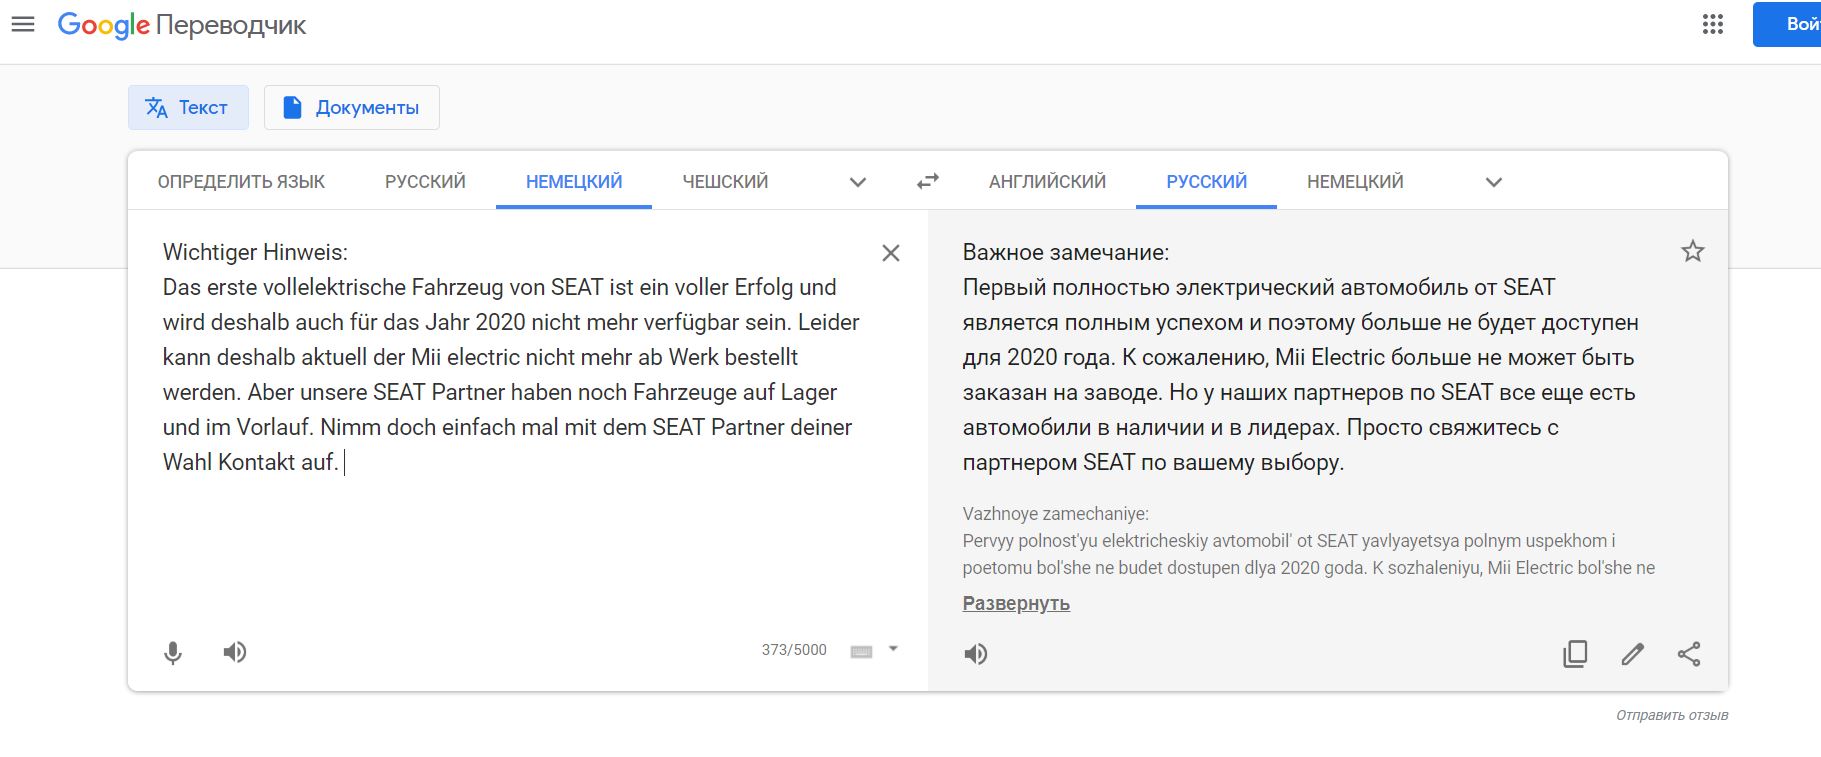Copy the translation to clipboard
The width and height of the screenshot is (1821, 757).
point(1575,654)
